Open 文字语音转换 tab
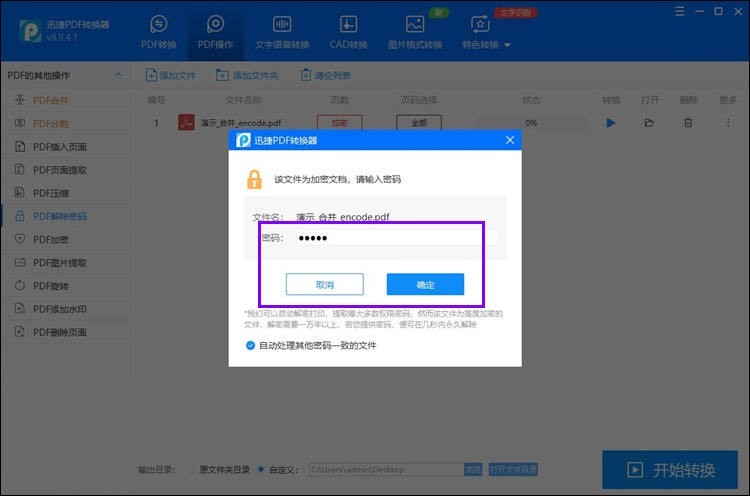Viewport: 750px width, 496px height. (x=282, y=32)
